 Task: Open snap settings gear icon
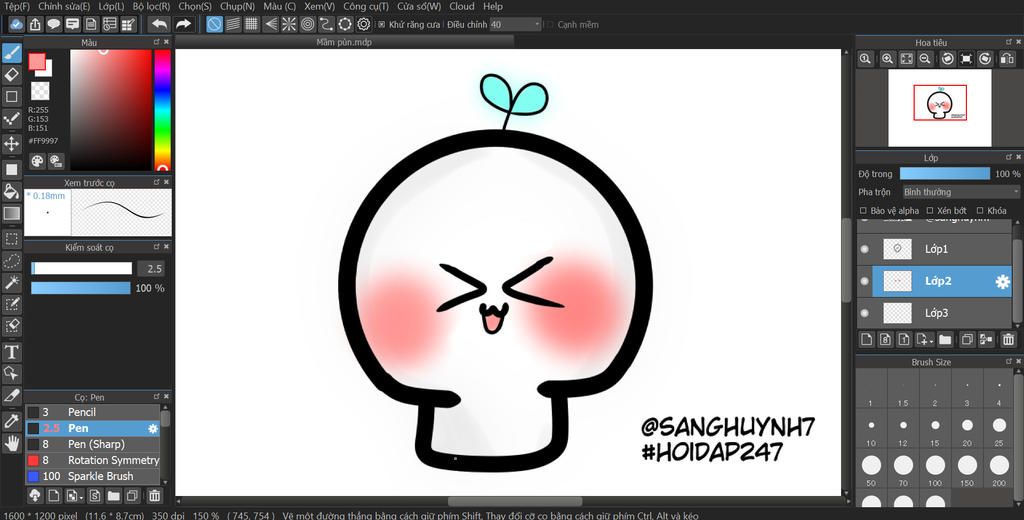pos(363,24)
